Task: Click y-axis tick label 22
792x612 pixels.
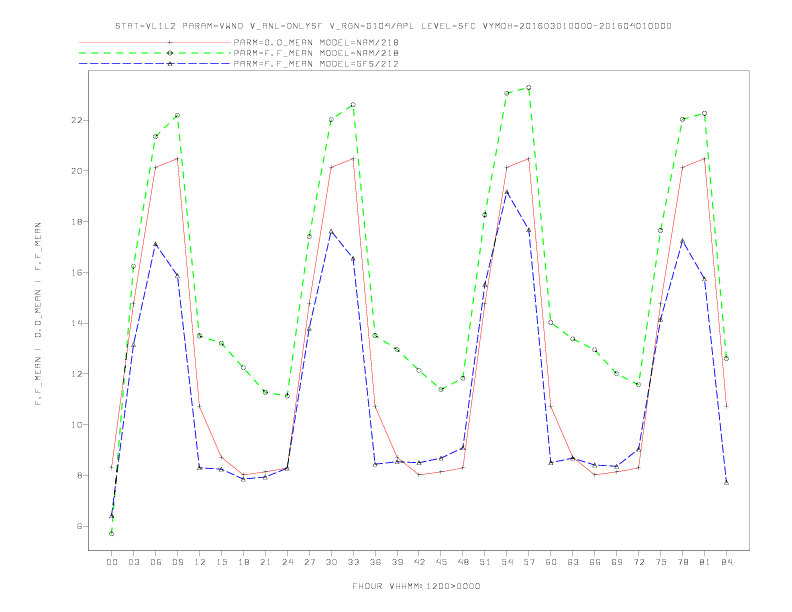Action: 77,120
